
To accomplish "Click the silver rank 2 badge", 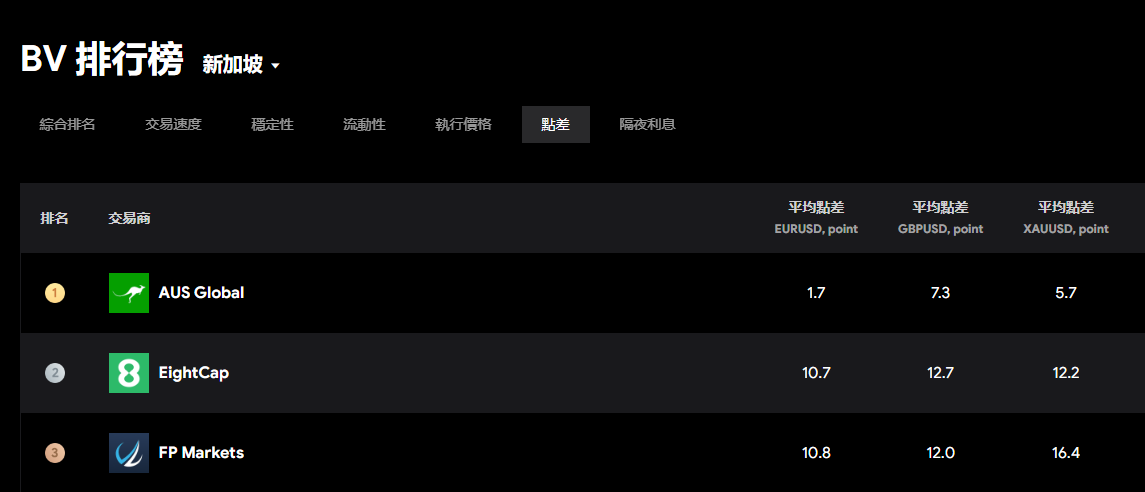I will click(x=55, y=373).
